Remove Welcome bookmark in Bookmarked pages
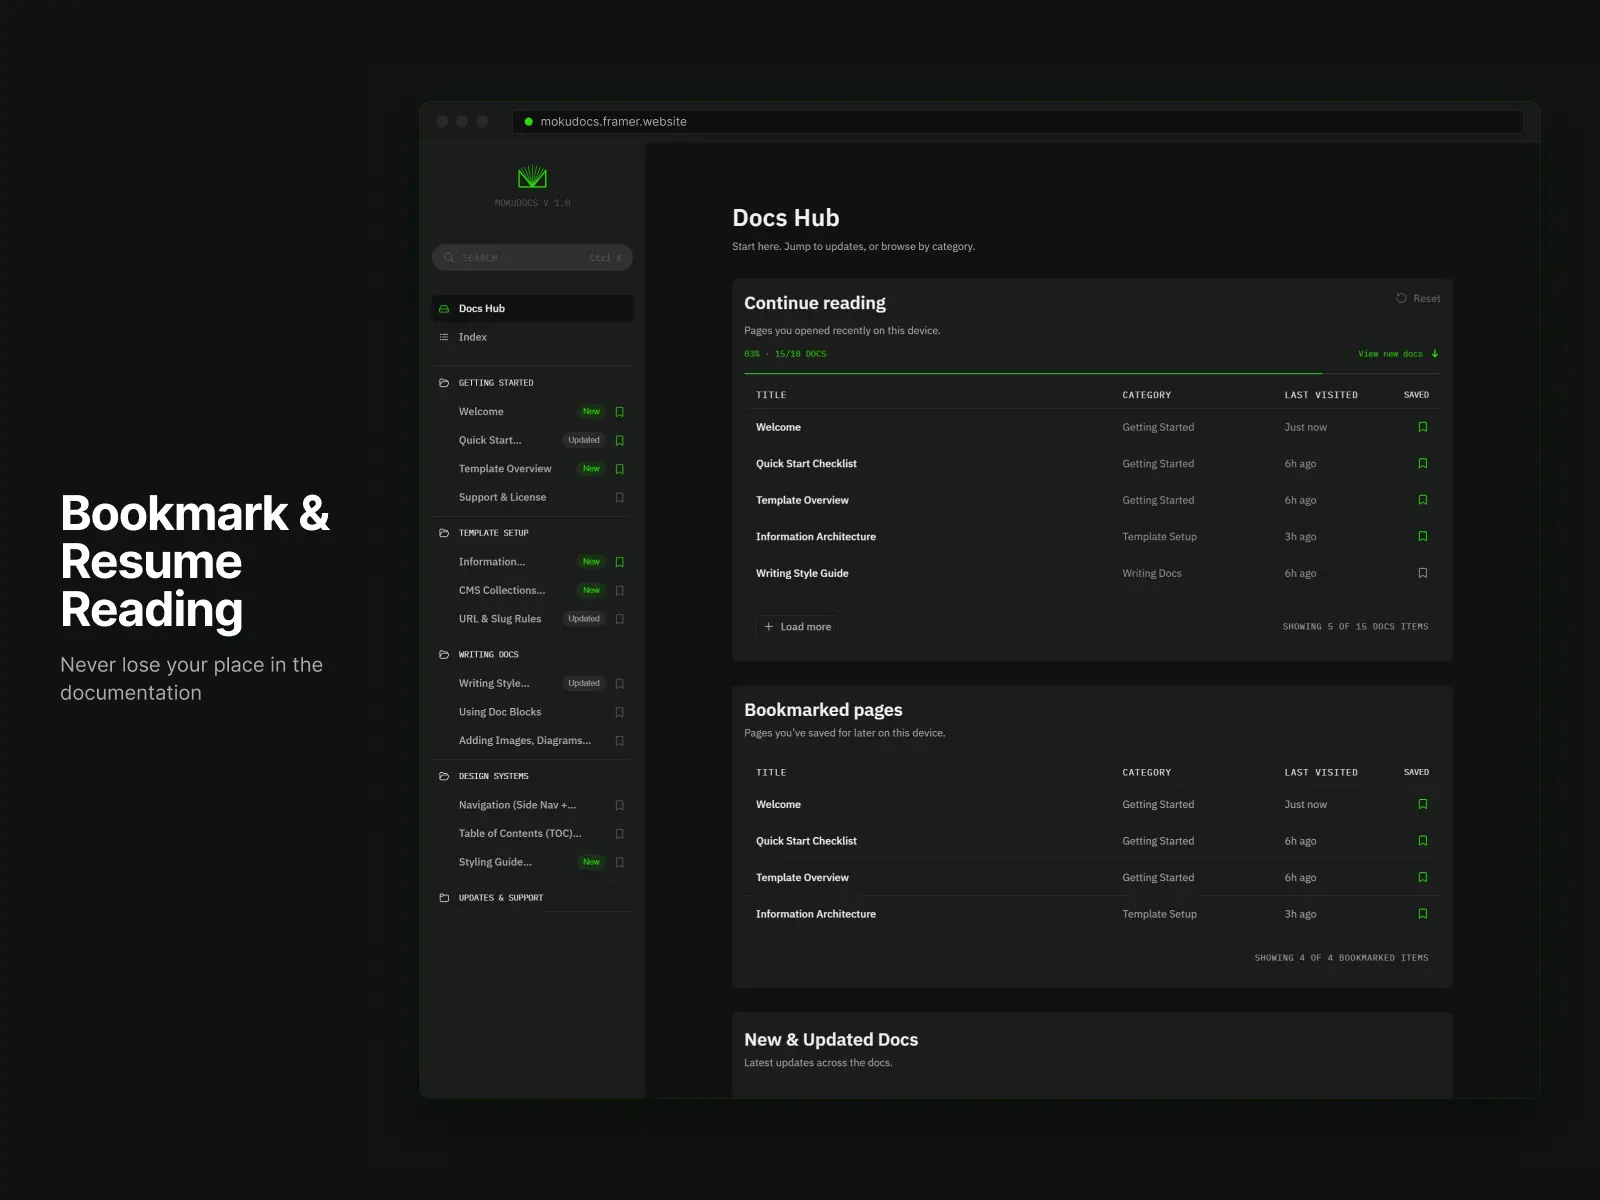This screenshot has height=1200, width=1600. click(1423, 804)
